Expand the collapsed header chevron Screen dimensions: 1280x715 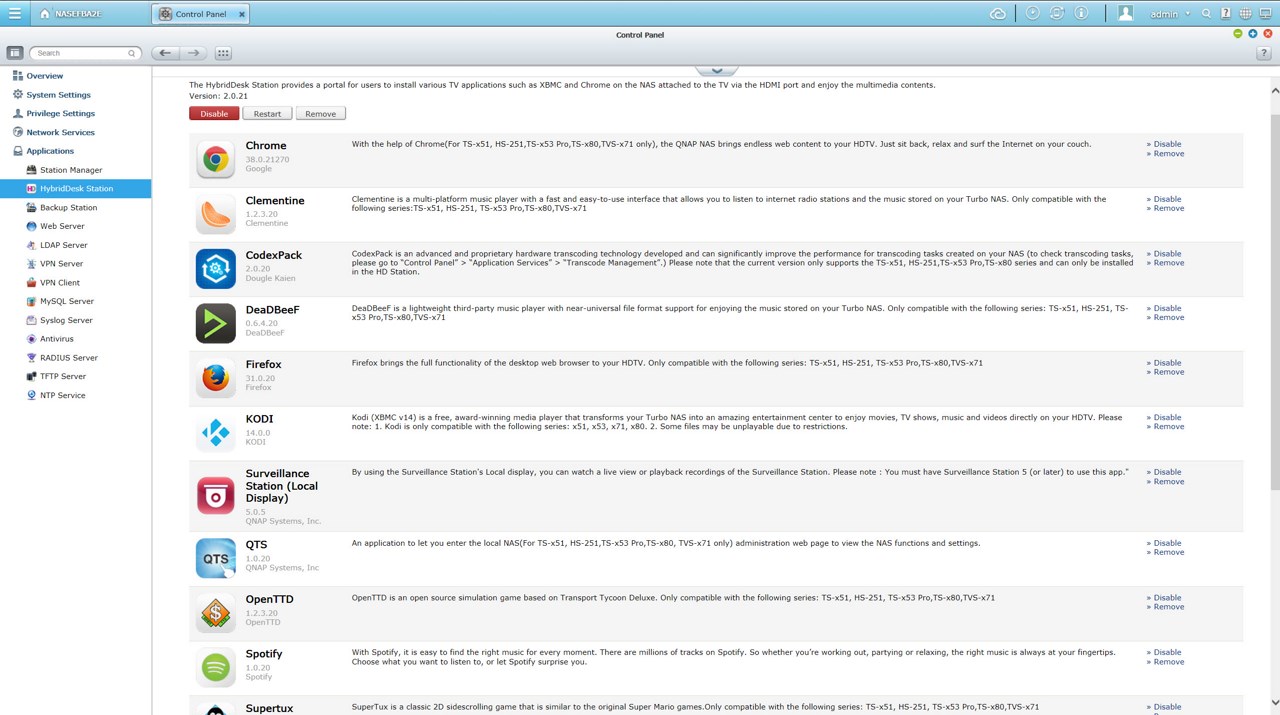coord(716,70)
